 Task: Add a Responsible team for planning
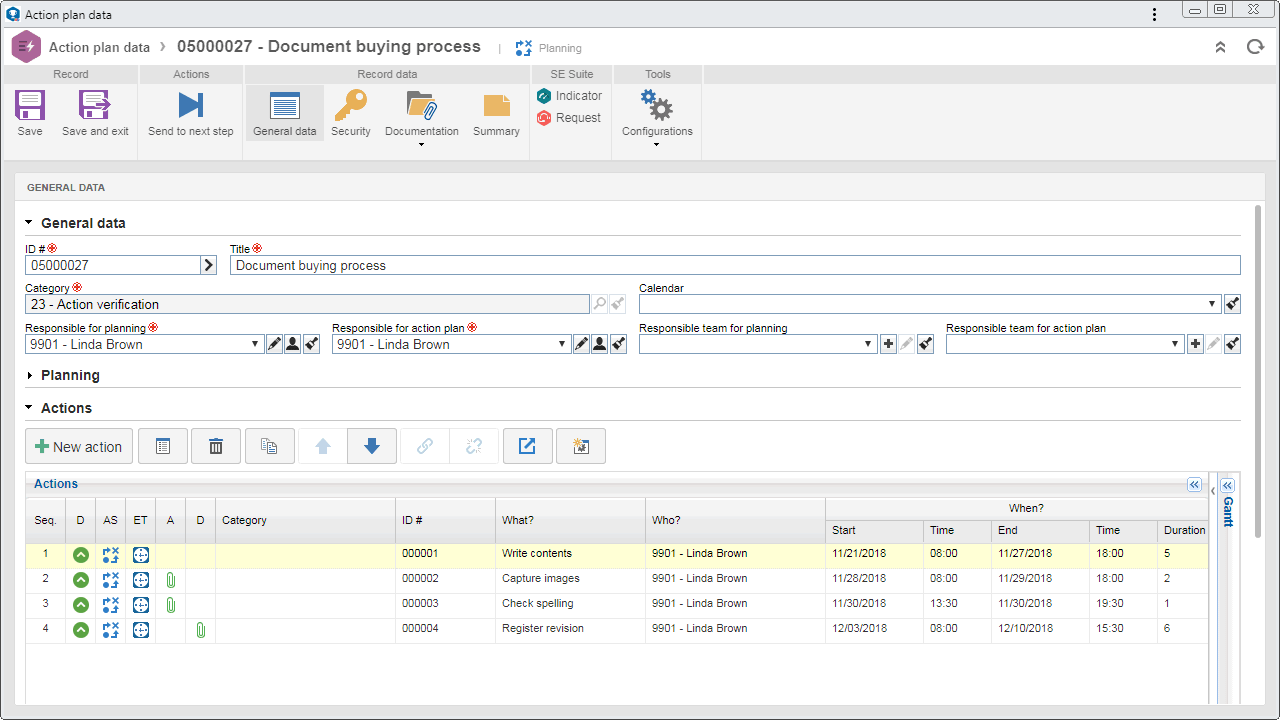[888, 344]
